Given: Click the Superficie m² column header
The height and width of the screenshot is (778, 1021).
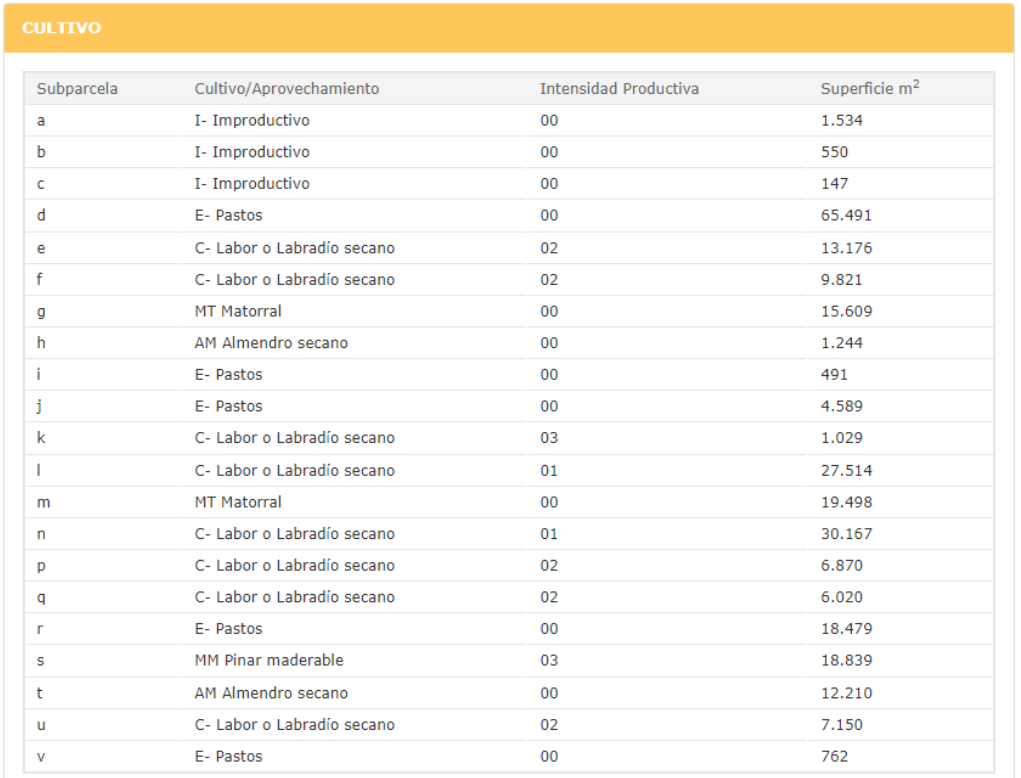Looking at the screenshot, I should [869, 89].
